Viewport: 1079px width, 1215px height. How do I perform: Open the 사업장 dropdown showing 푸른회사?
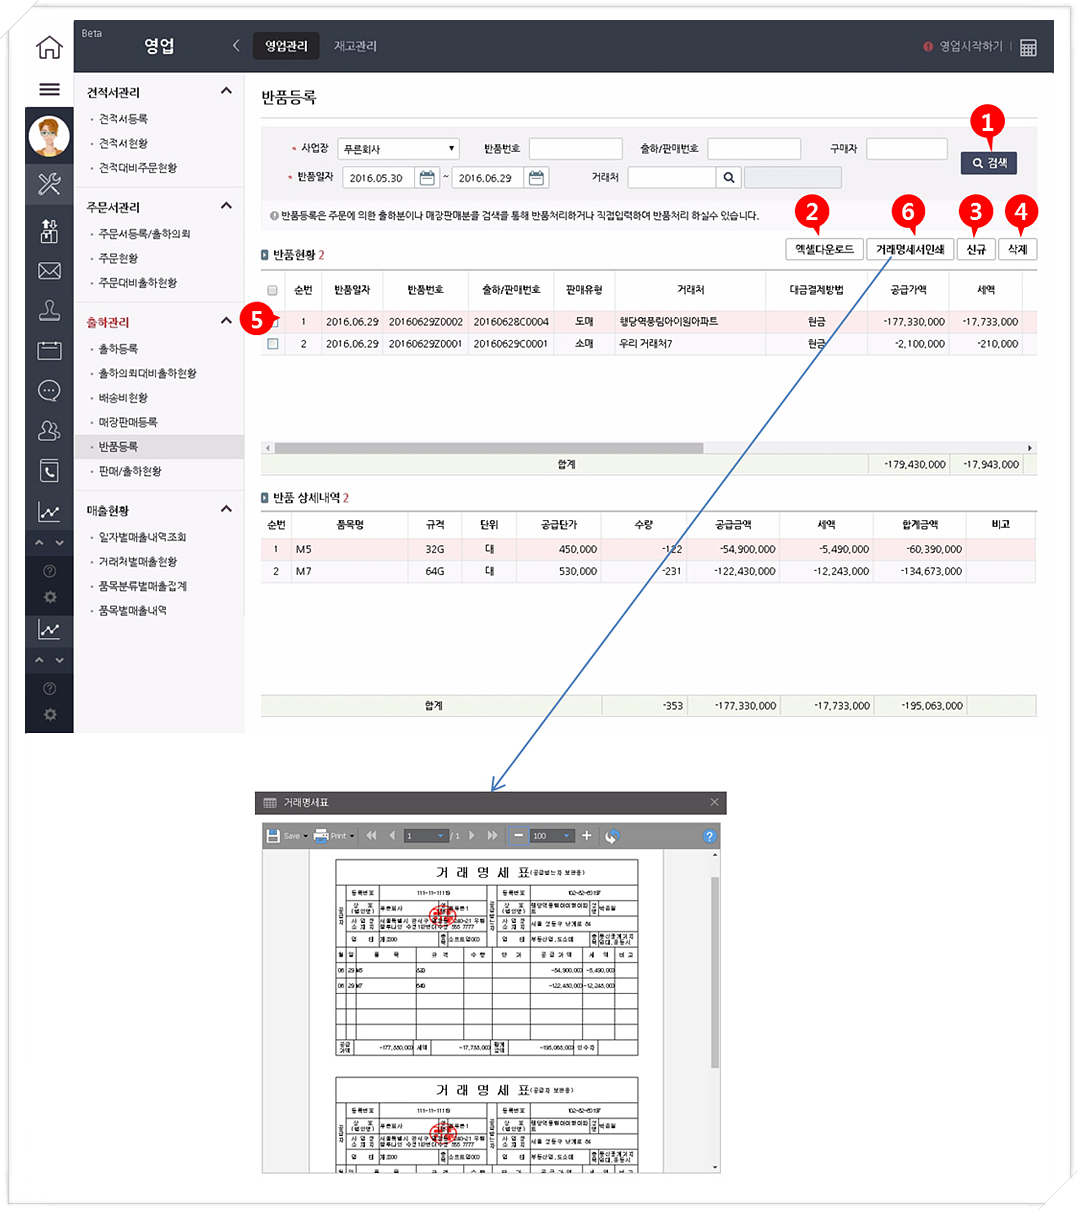[398, 149]
